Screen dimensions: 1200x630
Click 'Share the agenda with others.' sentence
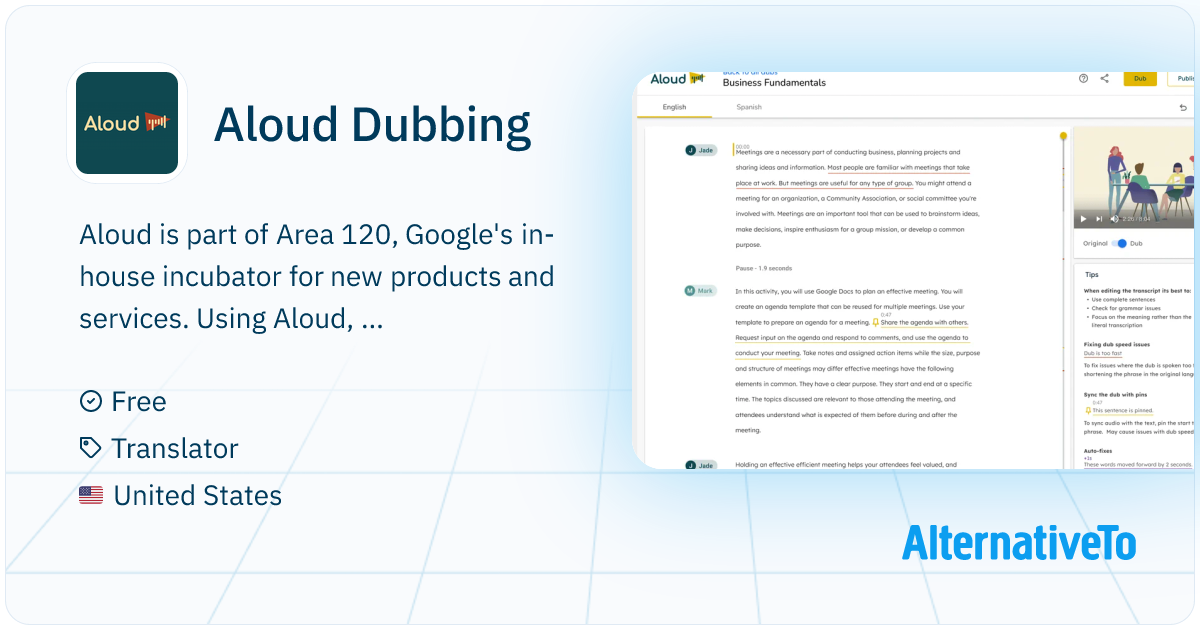click(924, 322)
